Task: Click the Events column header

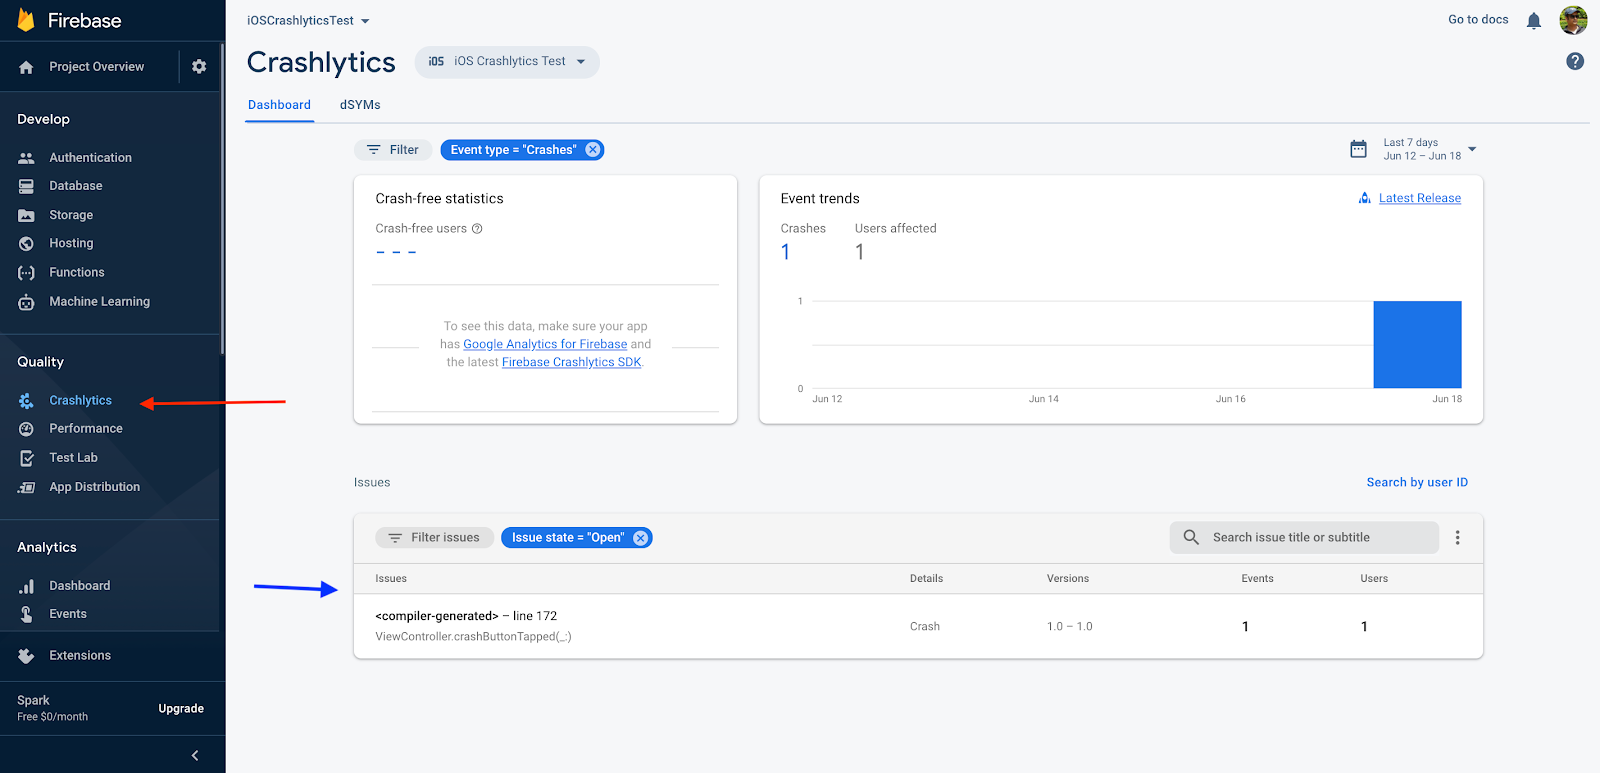Action: tap(1257, 578)
